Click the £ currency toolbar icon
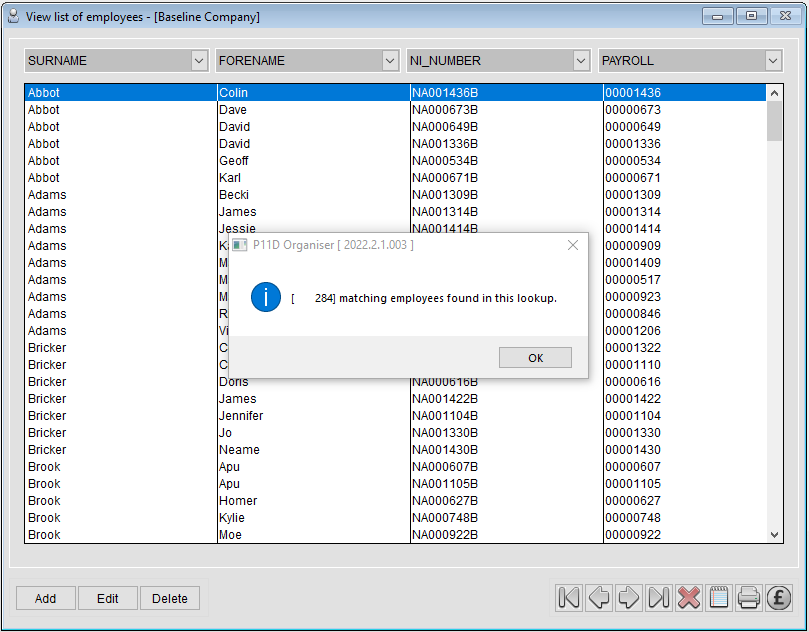 778,597
